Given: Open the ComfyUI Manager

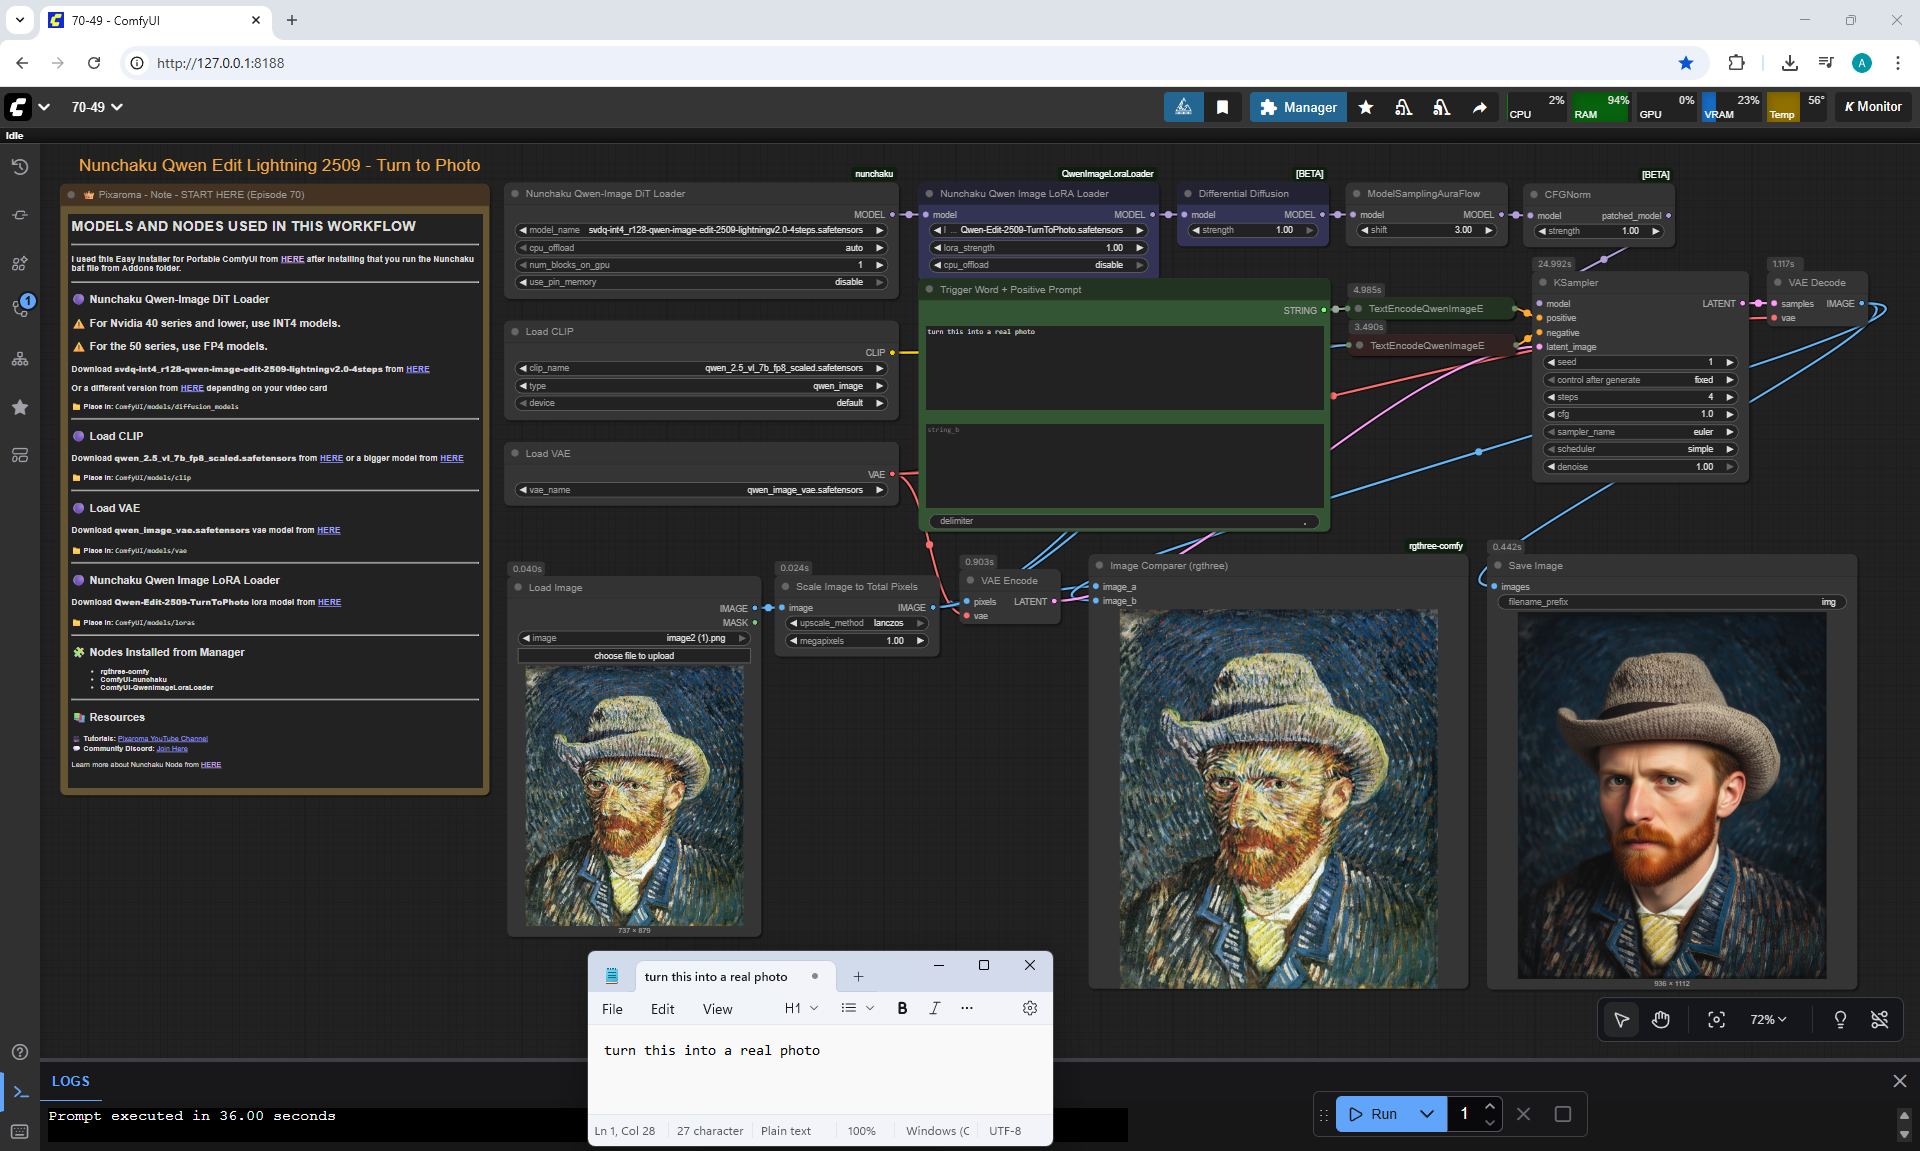Looking at the screenshot, I should point(1298,107).
